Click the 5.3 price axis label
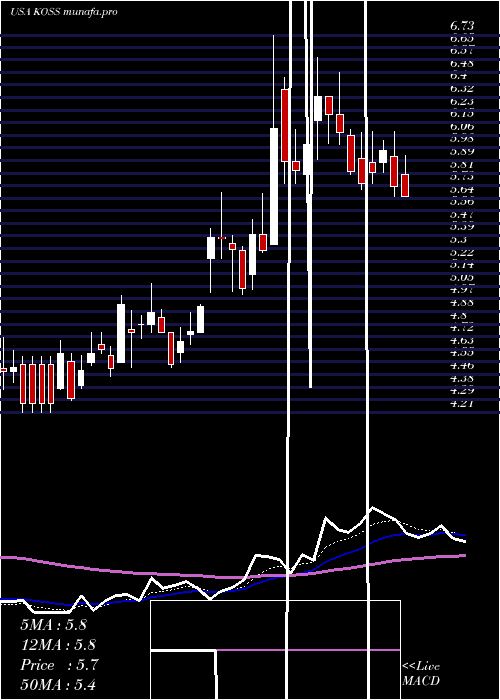The height and width of the screenshot is (700, 500). point(458,240)
